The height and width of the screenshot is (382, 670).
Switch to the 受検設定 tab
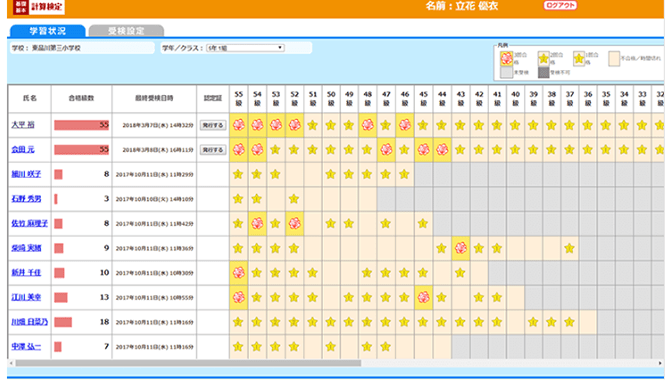point(126,31)
